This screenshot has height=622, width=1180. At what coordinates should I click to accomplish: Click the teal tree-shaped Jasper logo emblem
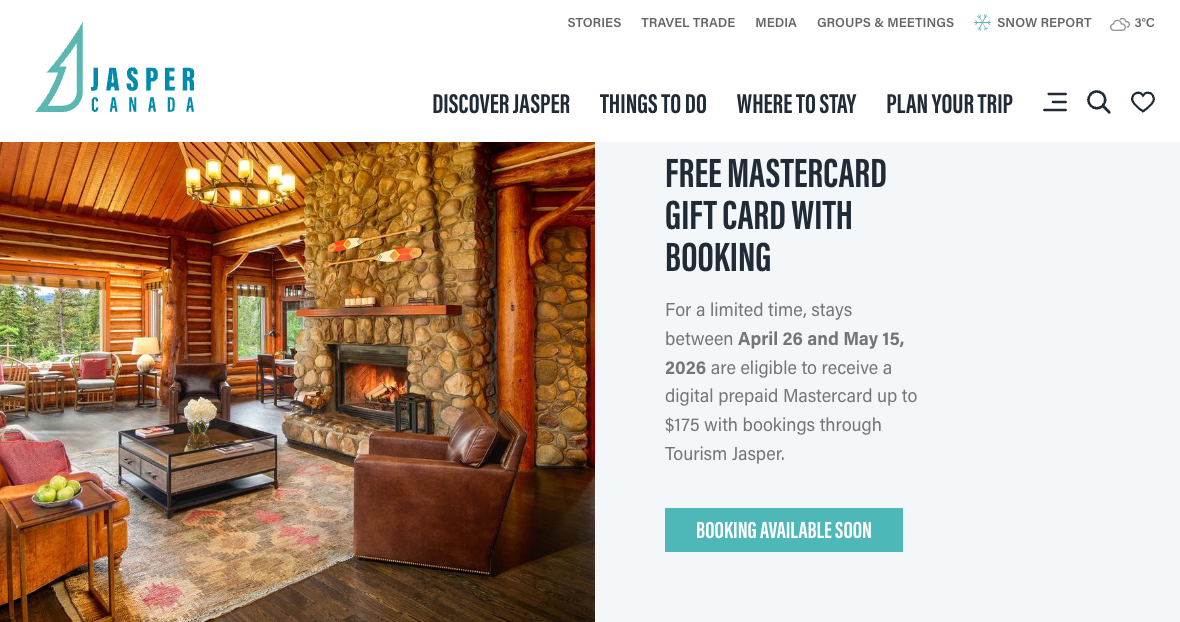pos(61,69)
